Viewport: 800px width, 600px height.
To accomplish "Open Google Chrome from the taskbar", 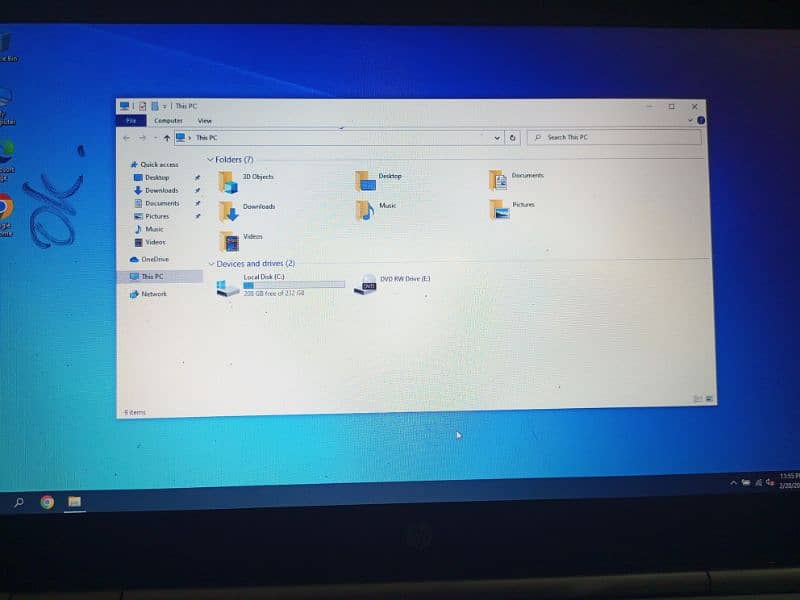I will point(47,502).
